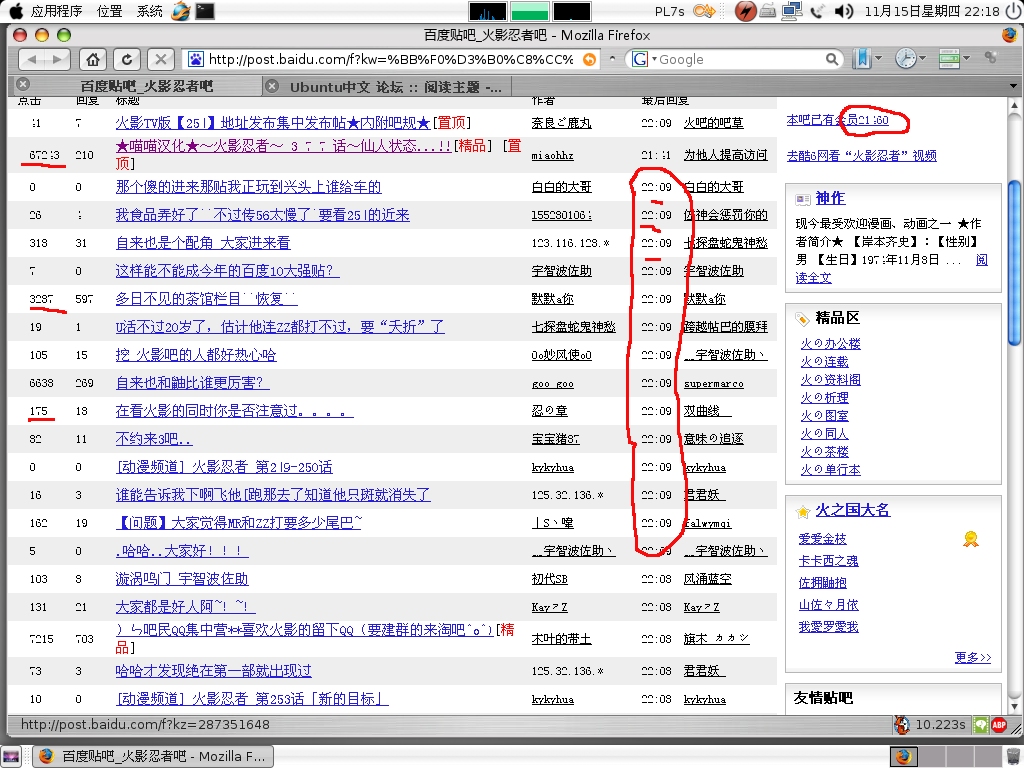Click the power button icon in top panel
The width and height of the screenshot is (1024, 768).
click(x=1013, y=11)
